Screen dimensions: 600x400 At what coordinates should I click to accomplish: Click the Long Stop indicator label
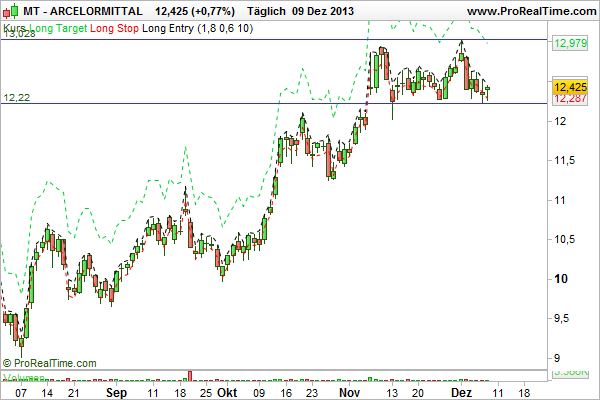114,28
